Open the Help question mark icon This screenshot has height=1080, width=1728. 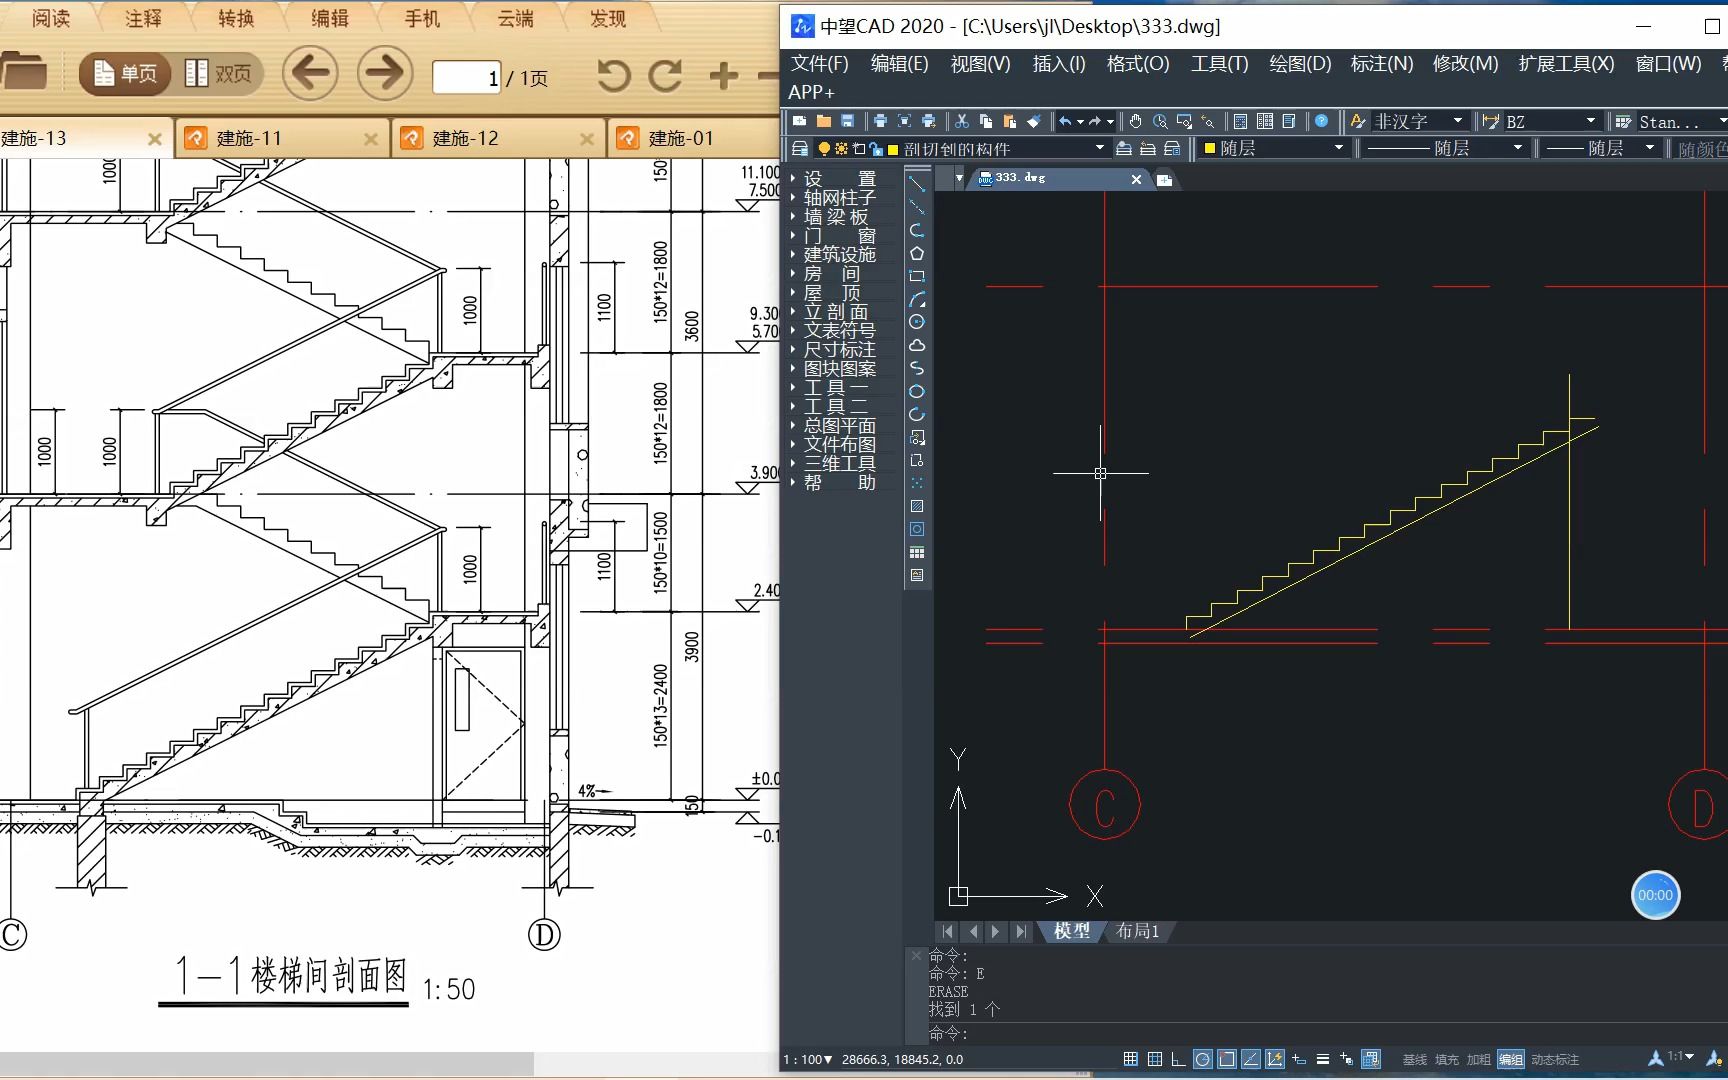pos(1321,121)
